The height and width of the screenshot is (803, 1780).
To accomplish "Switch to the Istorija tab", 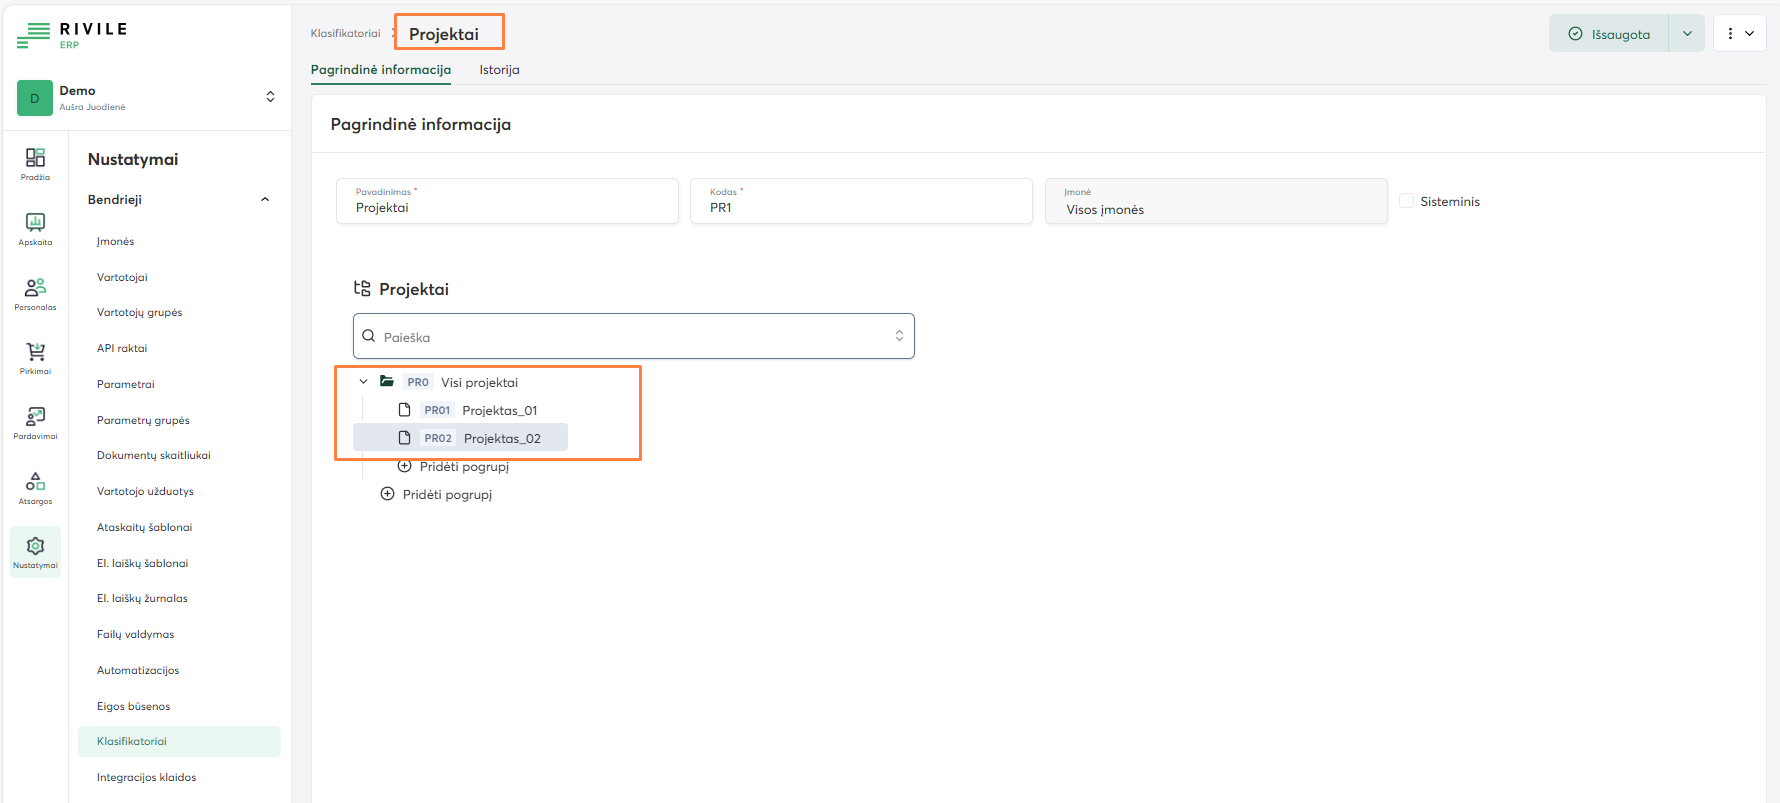I will tap(499, 70).
